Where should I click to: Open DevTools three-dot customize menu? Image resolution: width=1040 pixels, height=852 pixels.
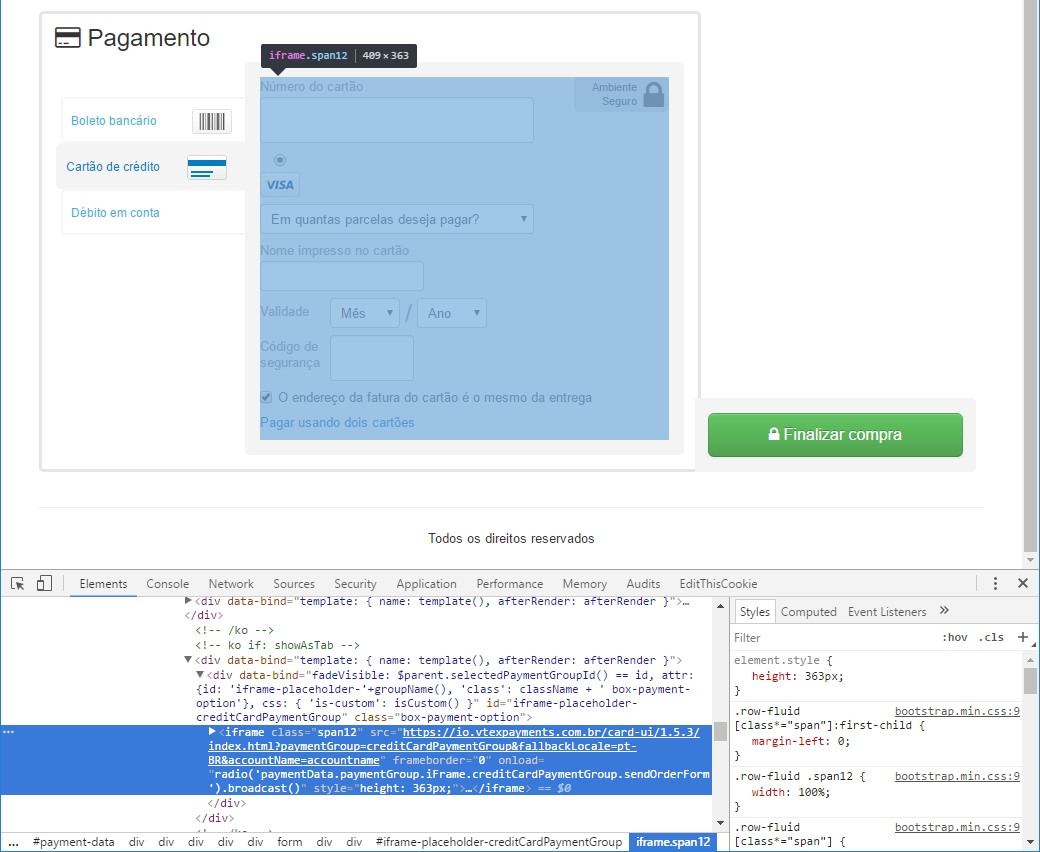point(995,582)
